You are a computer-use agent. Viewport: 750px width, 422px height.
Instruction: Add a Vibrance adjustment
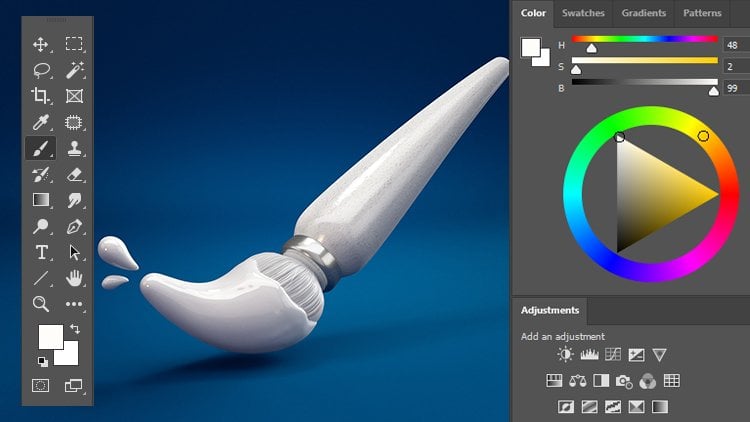click(659, 355)
